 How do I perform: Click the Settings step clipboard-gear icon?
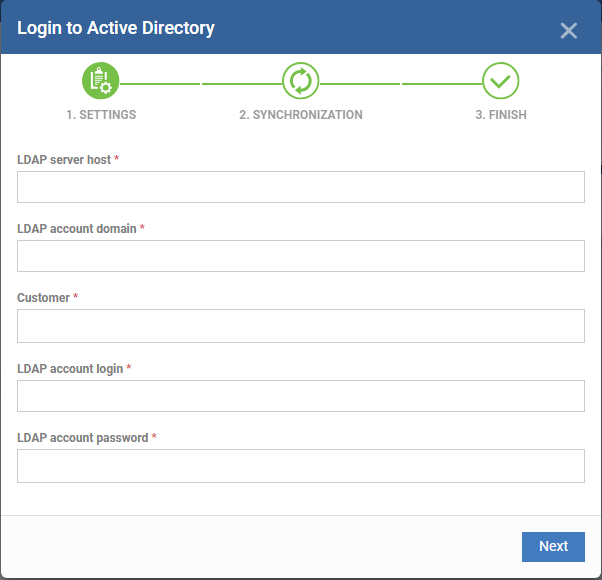tap(101, 81)
